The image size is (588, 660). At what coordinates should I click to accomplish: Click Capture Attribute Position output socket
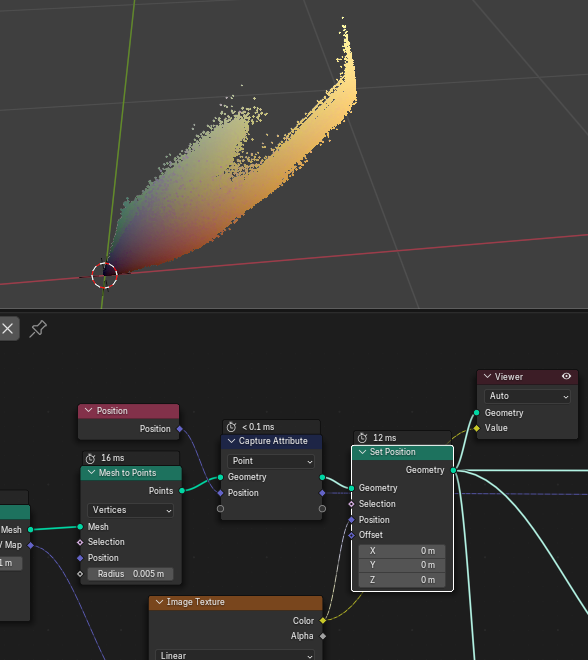pos(322,493)
